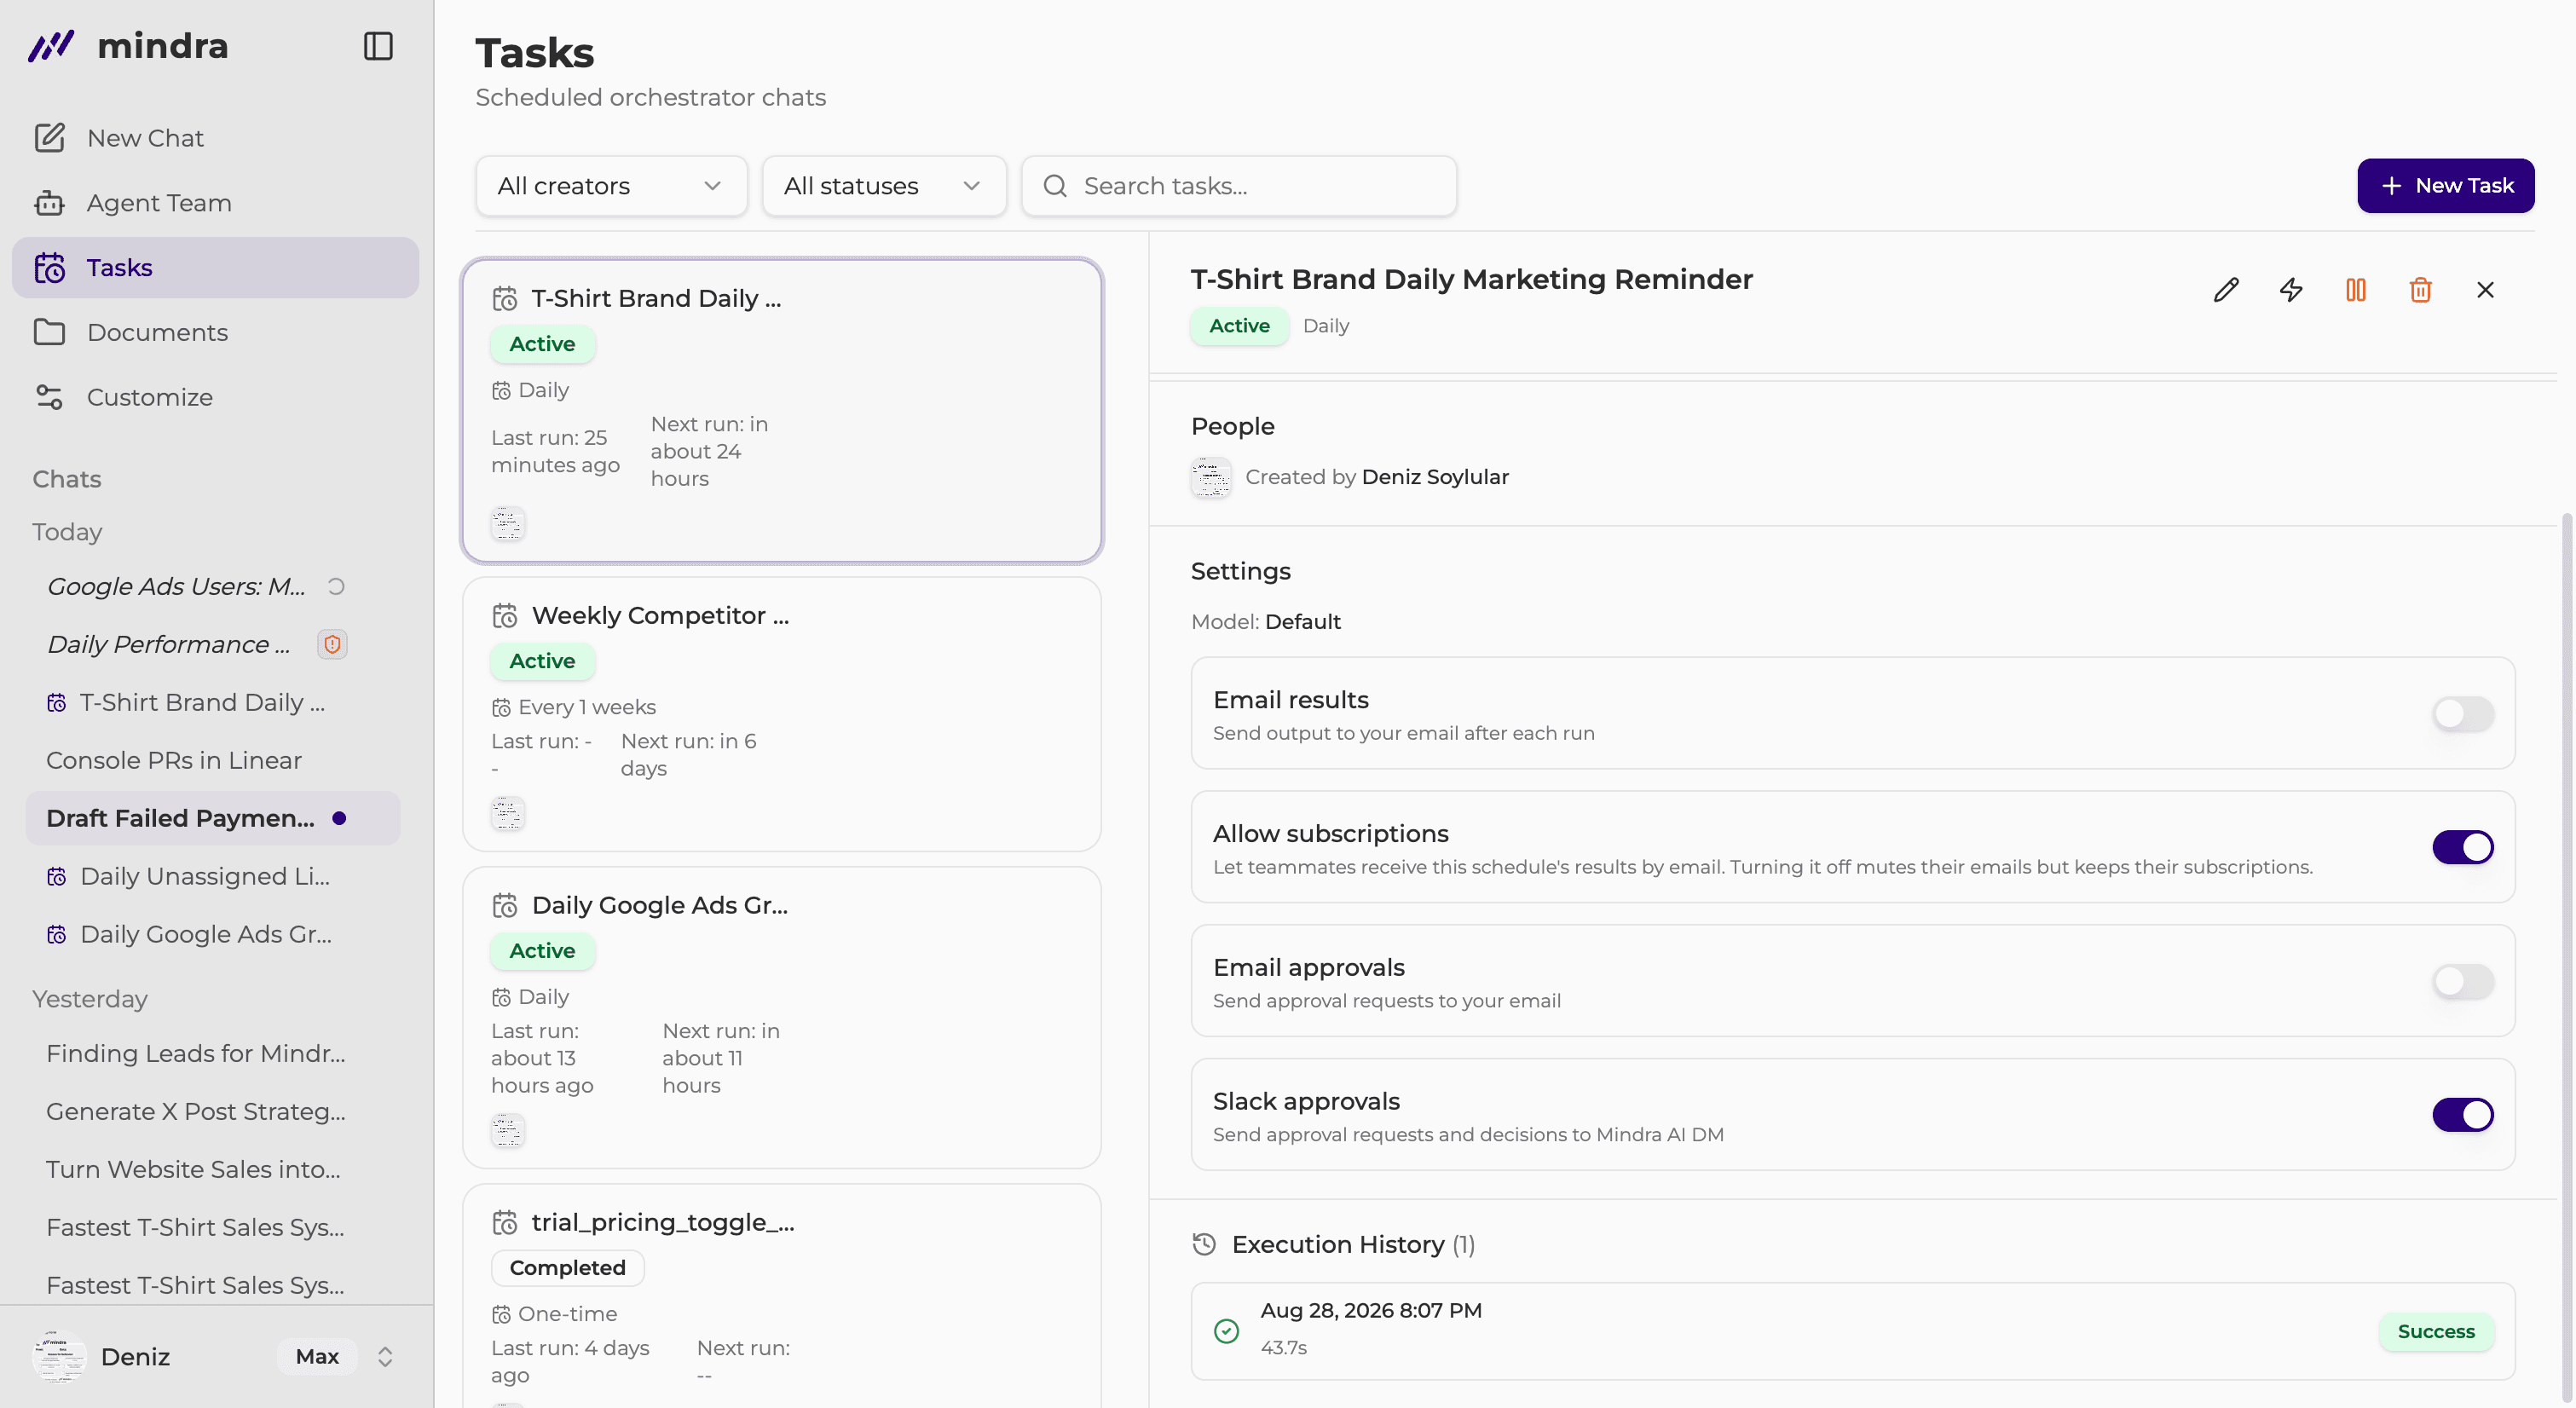Click the Deniz profile avatar in the sidebar footer
The image size is (2576, 1408).
click(x=59, y=1357)
